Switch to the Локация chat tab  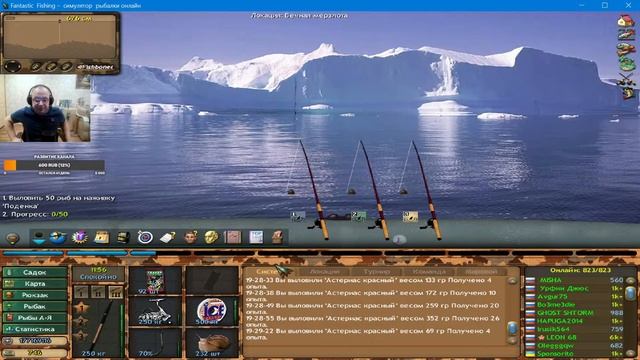pyautogui.click(x=324, y=271)
